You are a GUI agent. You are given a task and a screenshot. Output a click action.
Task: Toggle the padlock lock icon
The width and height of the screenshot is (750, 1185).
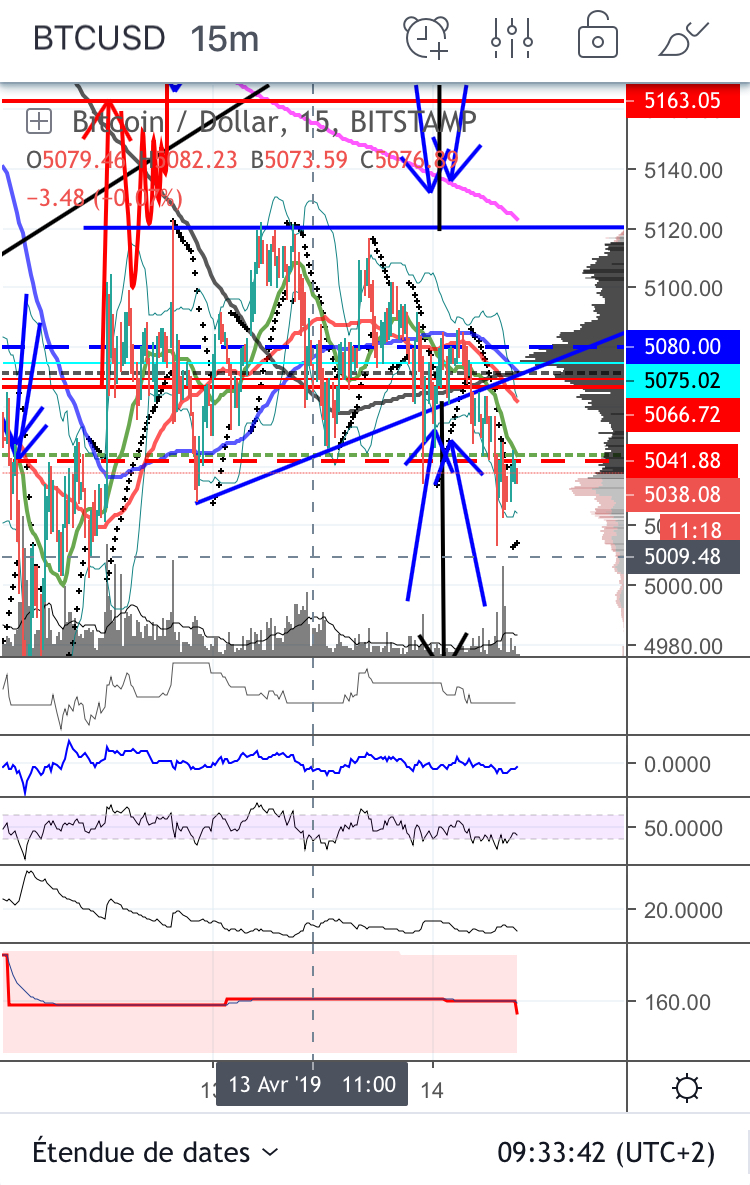597,37
